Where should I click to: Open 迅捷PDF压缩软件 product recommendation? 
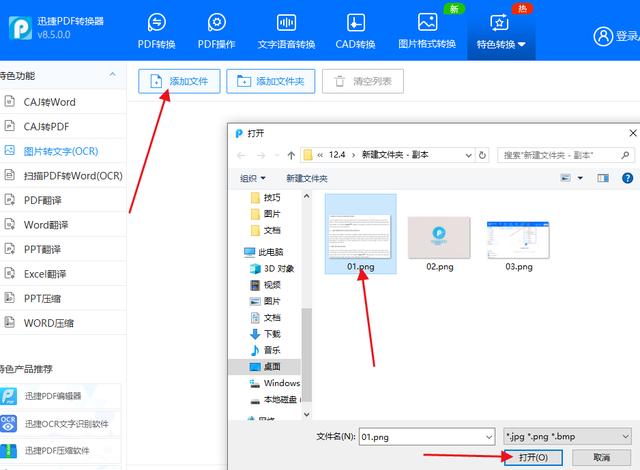tap(60, 450)
